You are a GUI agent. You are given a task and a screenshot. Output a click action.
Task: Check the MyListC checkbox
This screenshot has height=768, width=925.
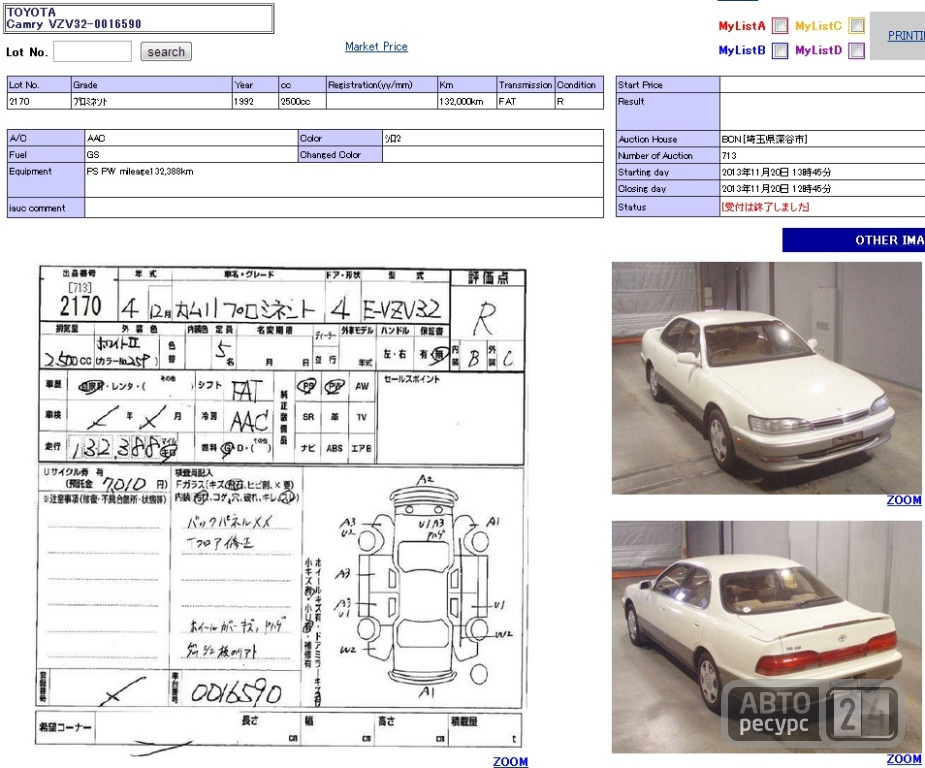point(857,25)
